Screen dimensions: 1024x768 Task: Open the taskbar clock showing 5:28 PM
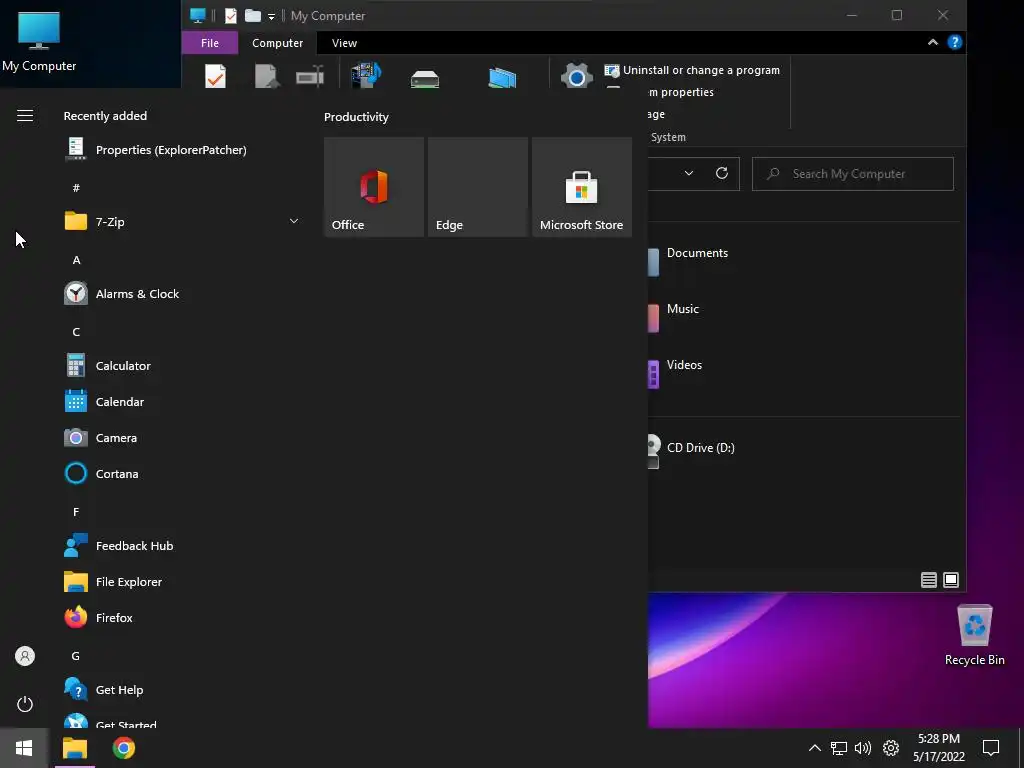tap(938, 748)
